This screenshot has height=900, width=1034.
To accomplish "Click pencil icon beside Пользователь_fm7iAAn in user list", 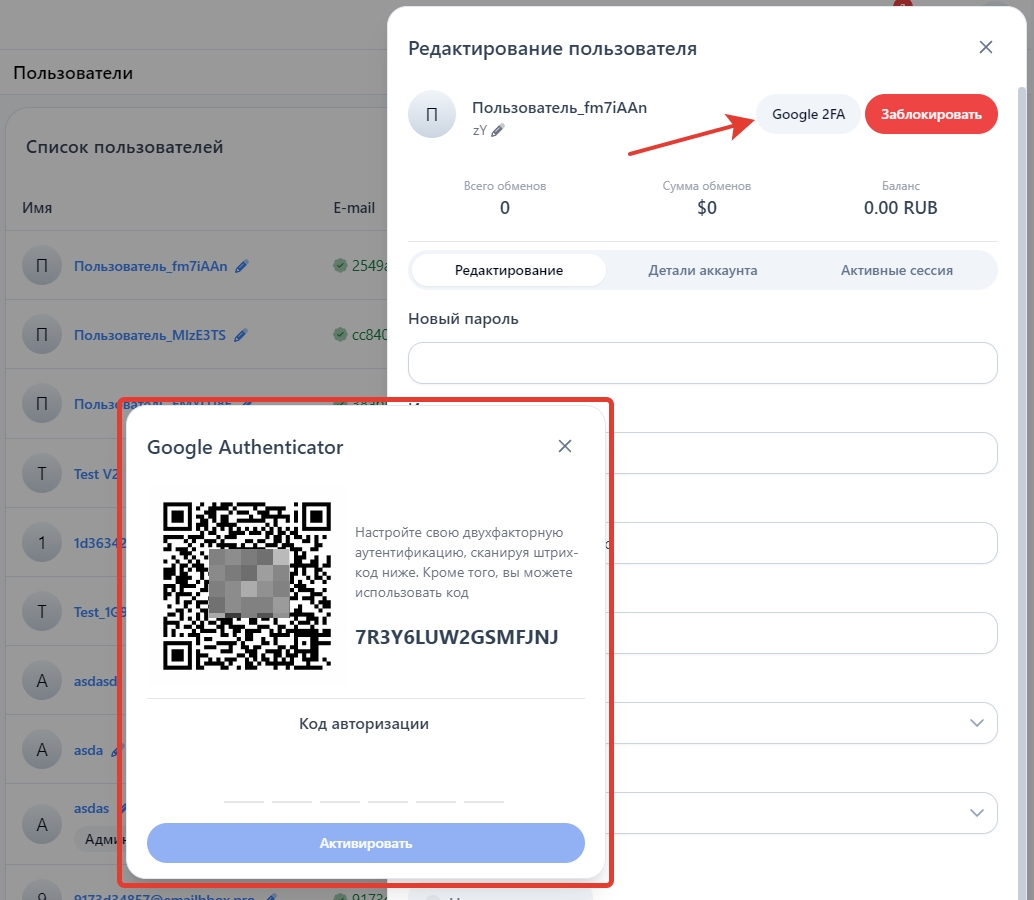I will point(242,266).
